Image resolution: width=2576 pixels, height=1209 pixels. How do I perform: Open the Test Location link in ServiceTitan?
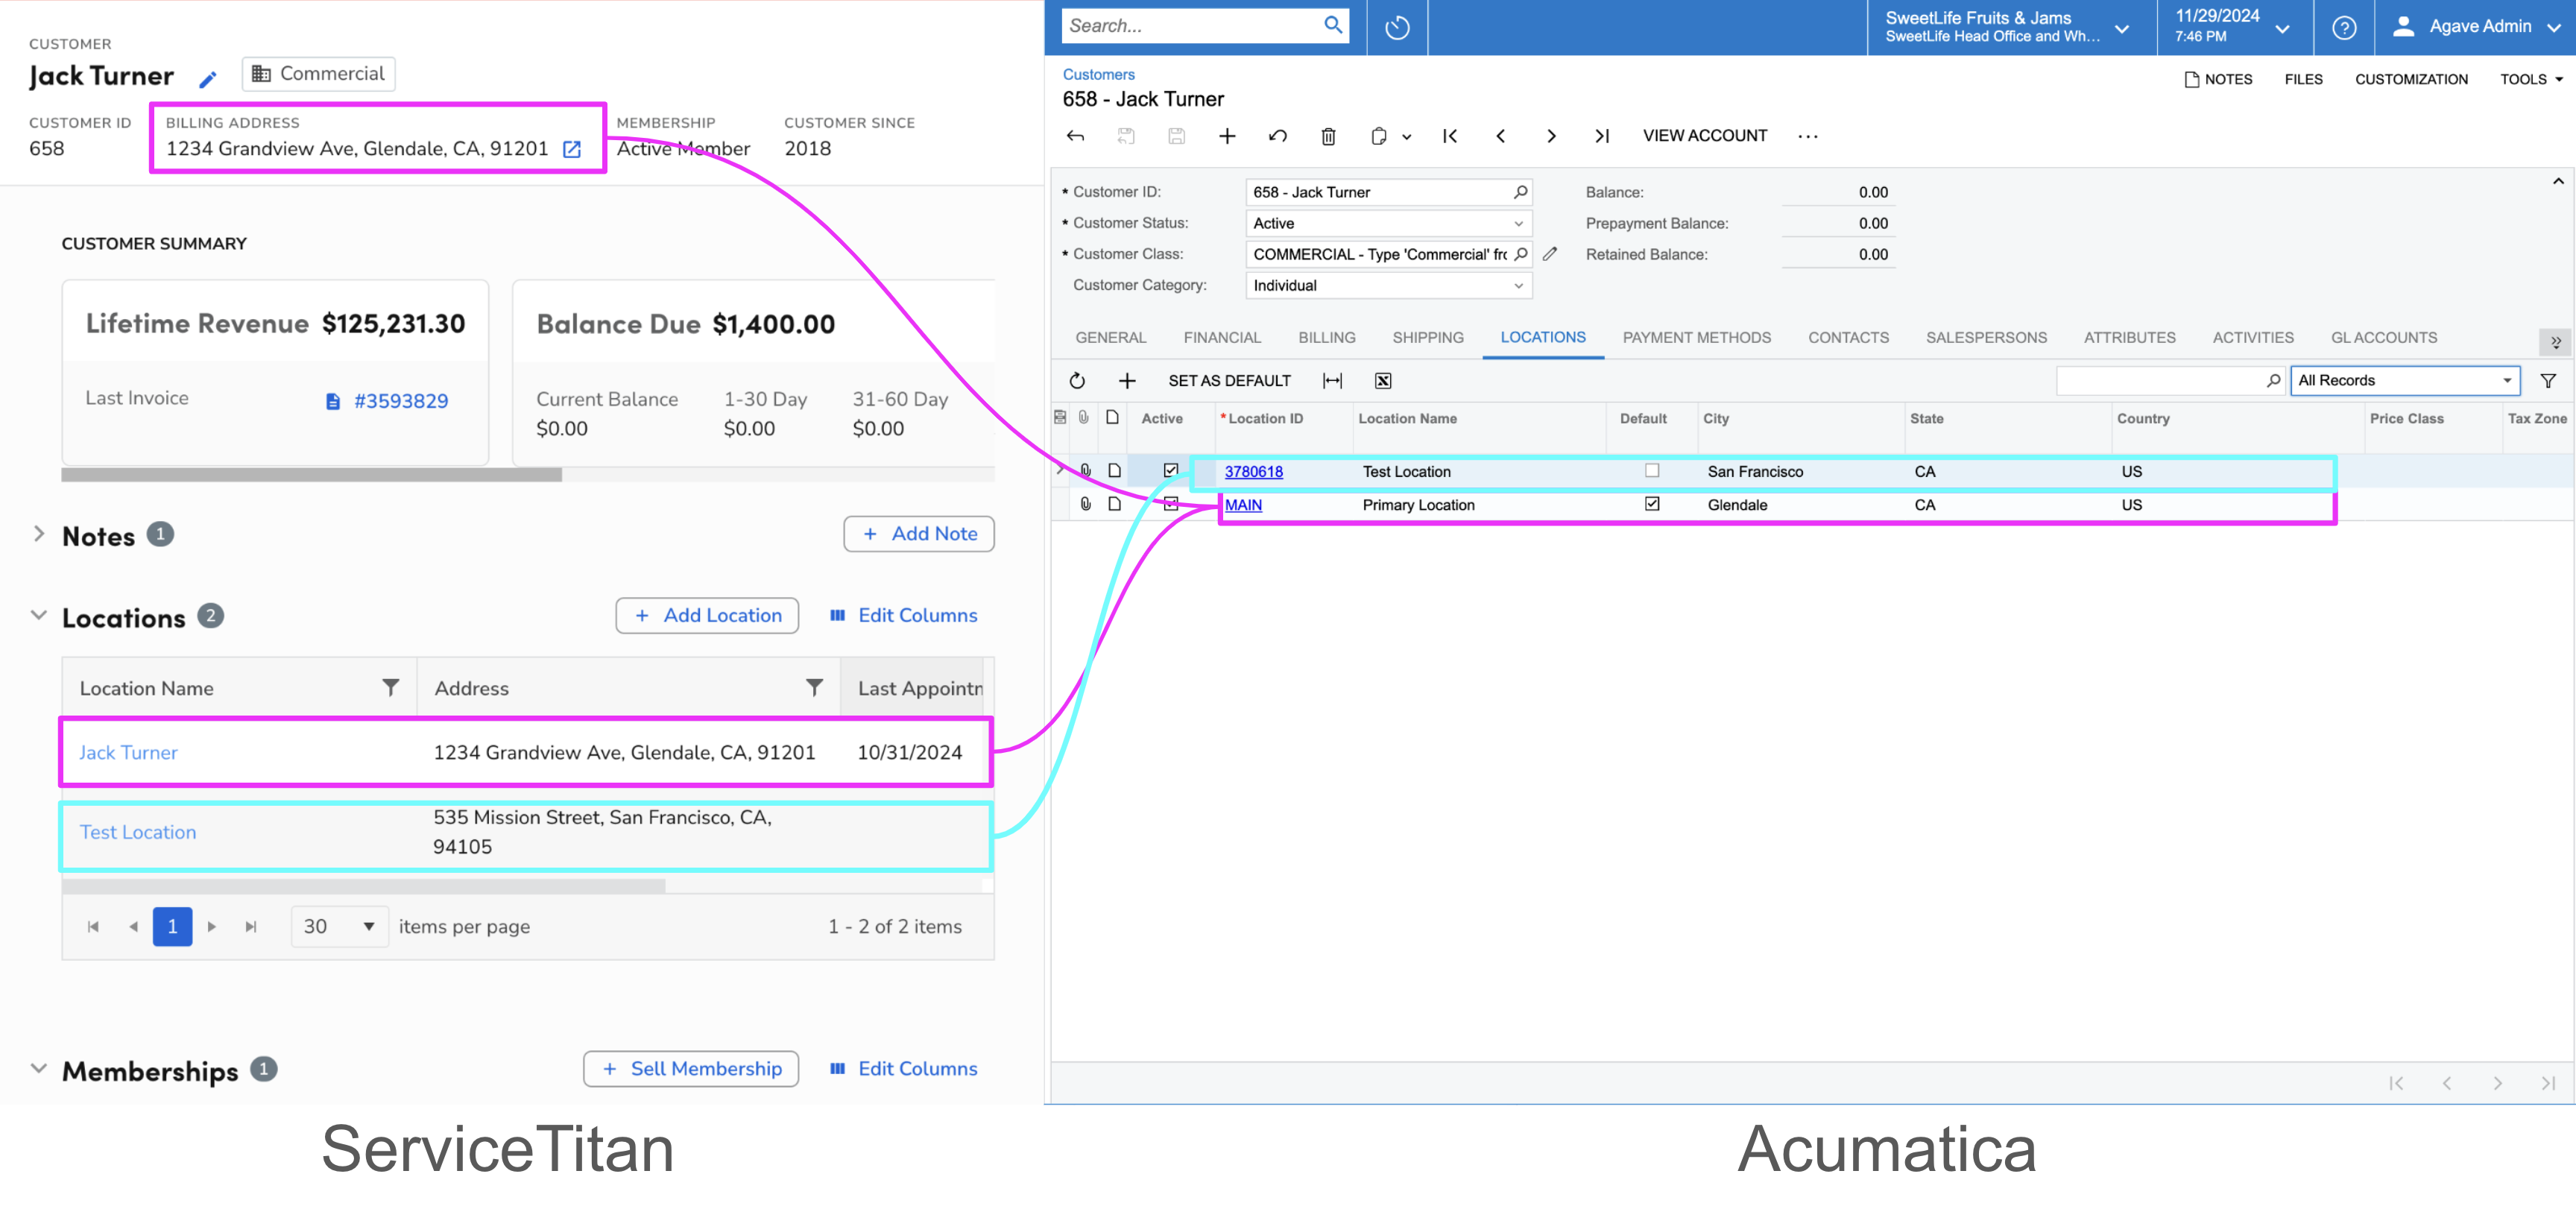(x=138, y=832)
